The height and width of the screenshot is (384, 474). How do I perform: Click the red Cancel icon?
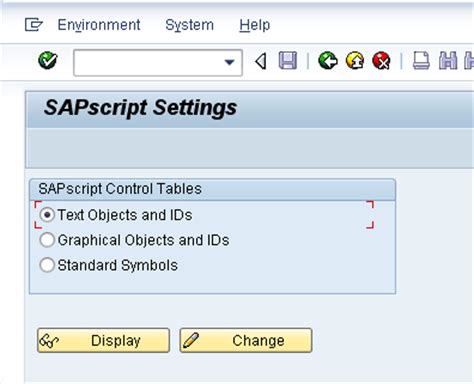click(381, 61)
